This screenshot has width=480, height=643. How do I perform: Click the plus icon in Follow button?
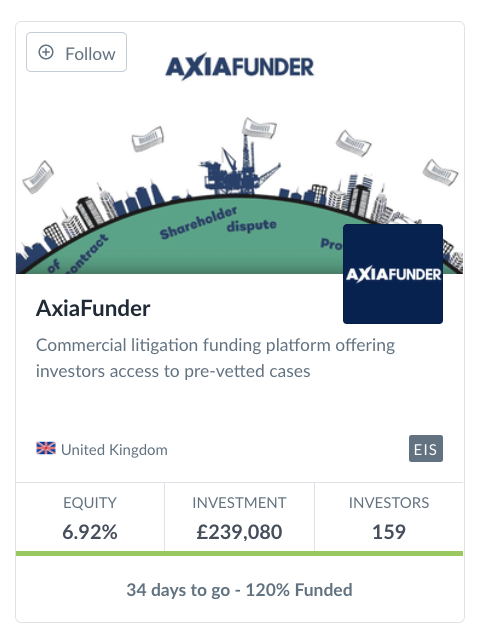pos(46,52)
